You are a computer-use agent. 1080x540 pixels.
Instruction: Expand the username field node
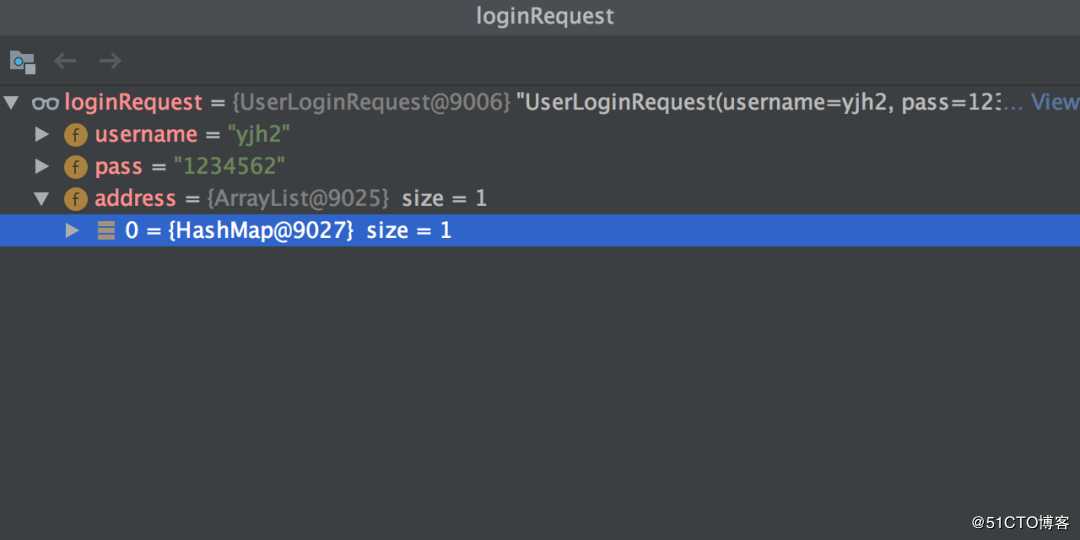coord(42,134)
